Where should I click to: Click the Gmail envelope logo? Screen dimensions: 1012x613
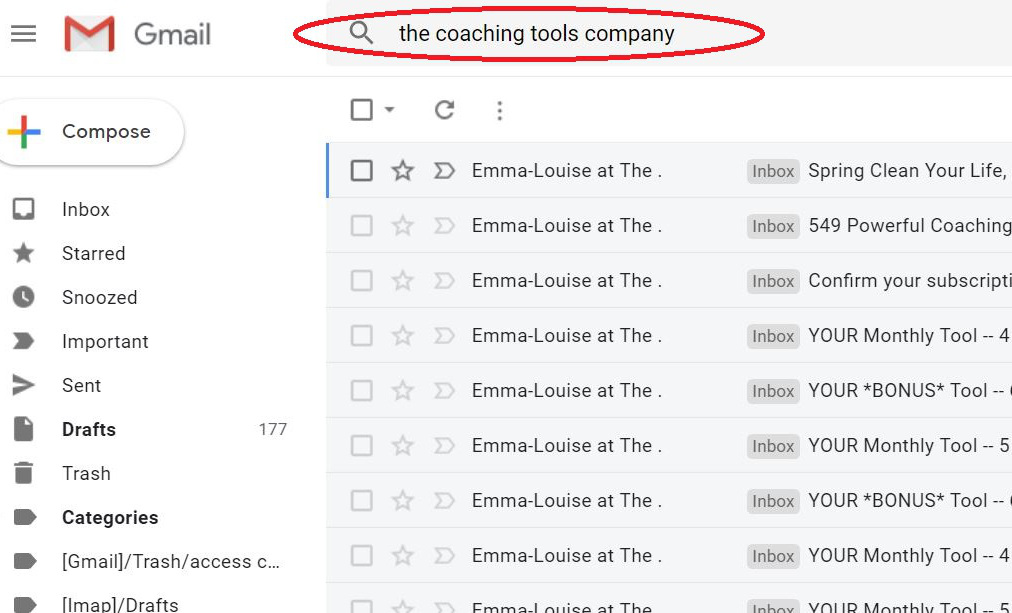[89, 34]
